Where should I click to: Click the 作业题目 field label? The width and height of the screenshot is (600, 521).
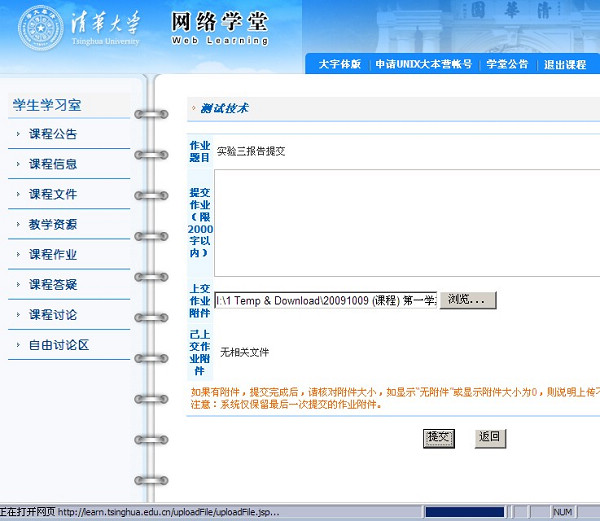(x=200, y=151)
